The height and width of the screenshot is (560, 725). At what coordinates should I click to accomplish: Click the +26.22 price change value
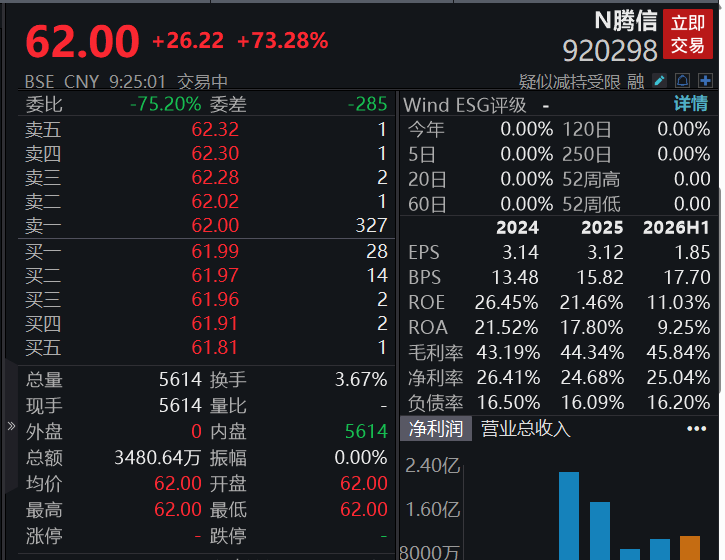point(188,41)
